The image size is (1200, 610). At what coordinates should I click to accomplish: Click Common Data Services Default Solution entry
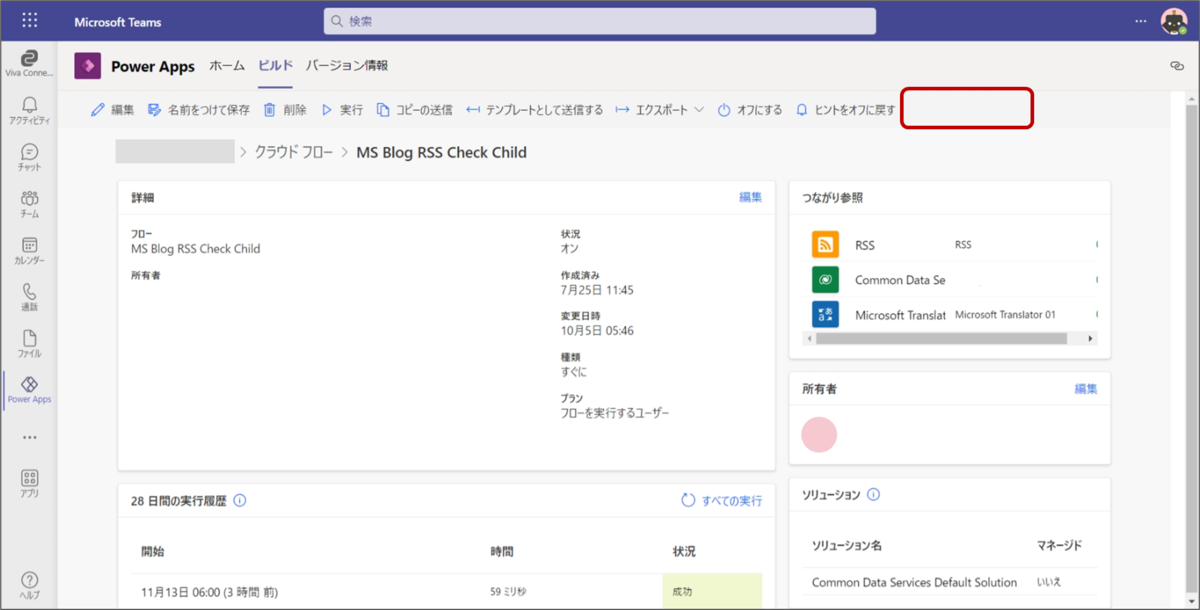tap(914, 582)
